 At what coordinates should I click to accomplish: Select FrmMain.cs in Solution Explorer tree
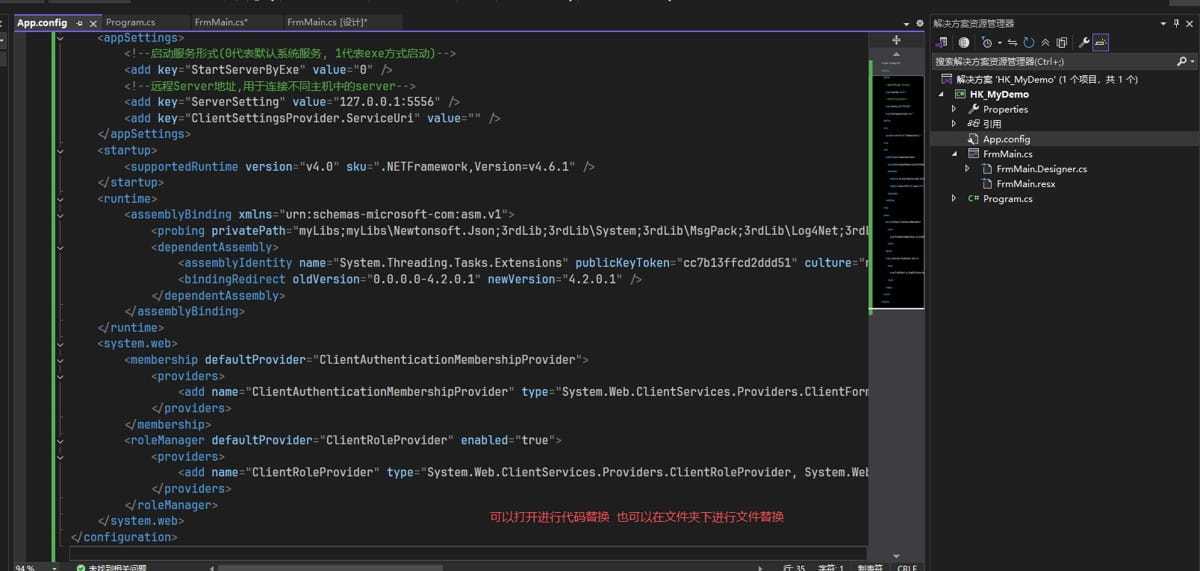[x=1007, y=154]
